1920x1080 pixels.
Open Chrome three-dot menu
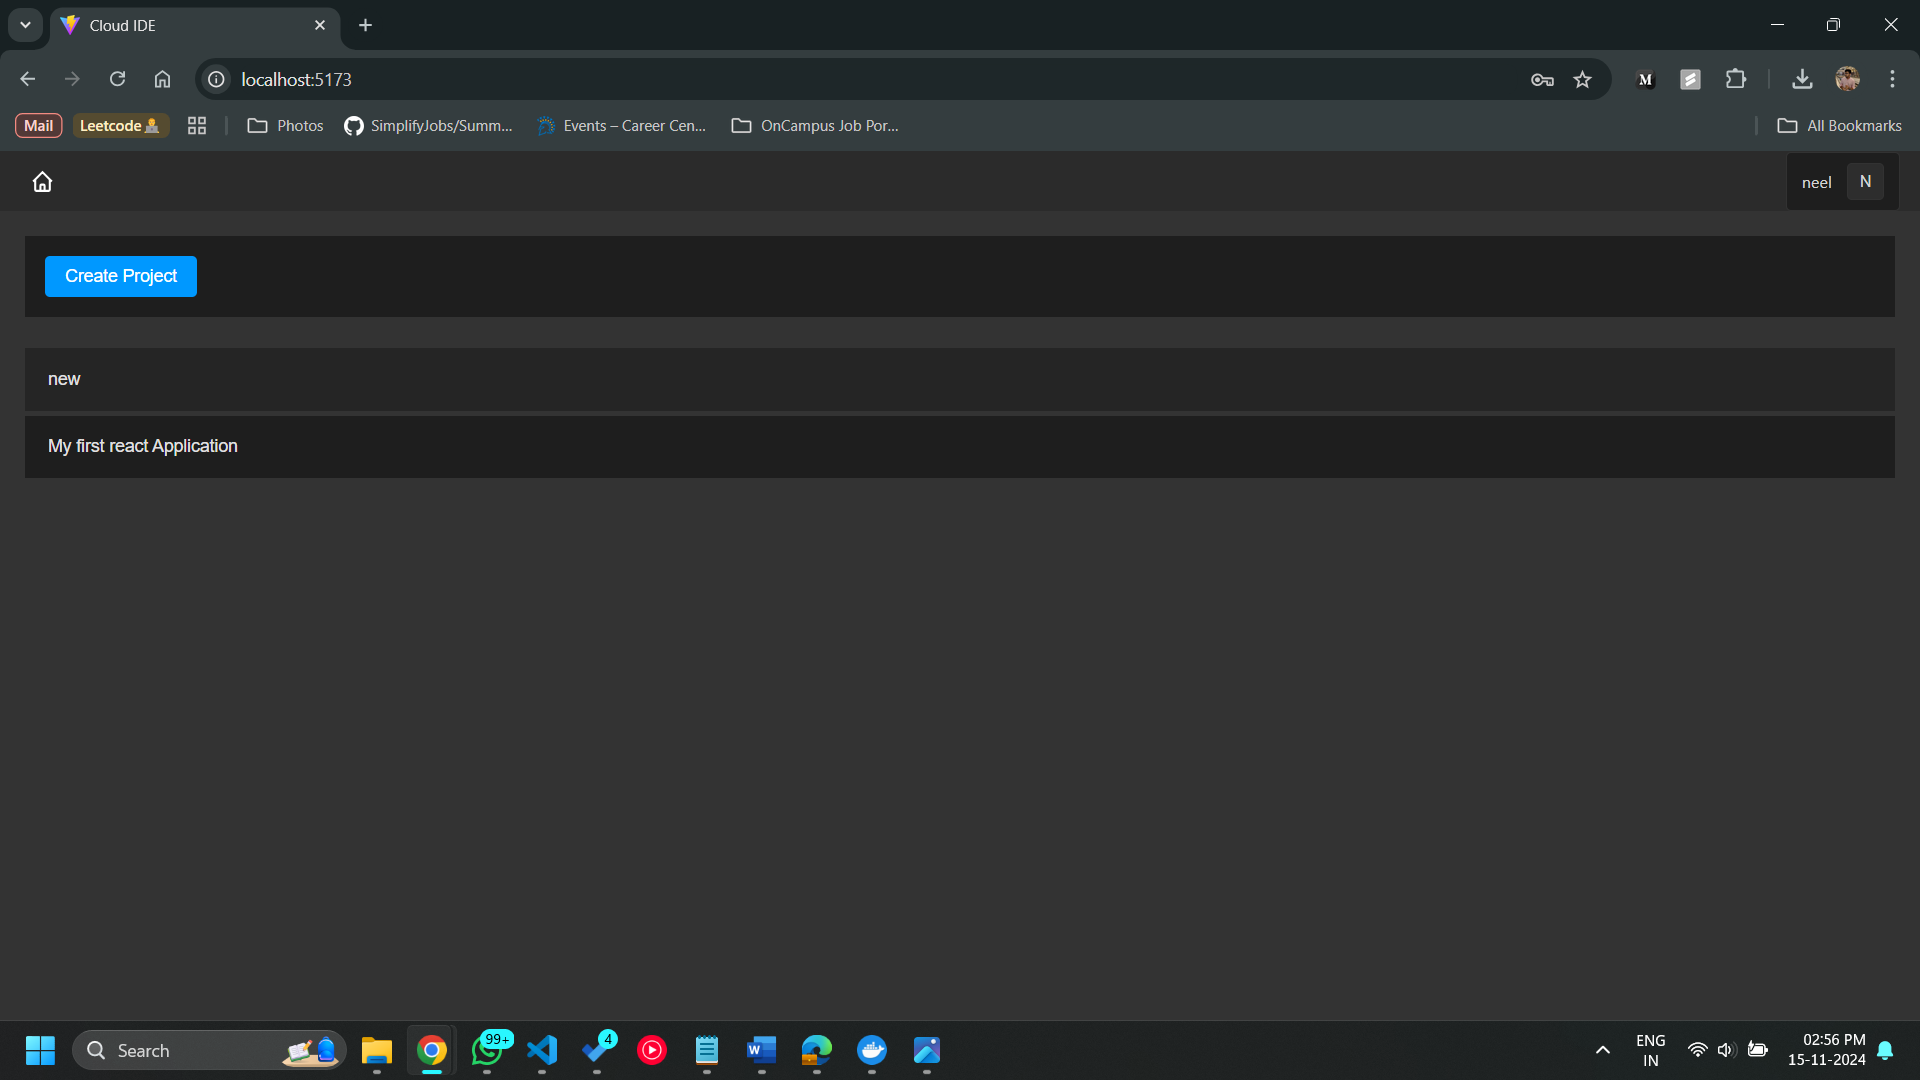1892,79
